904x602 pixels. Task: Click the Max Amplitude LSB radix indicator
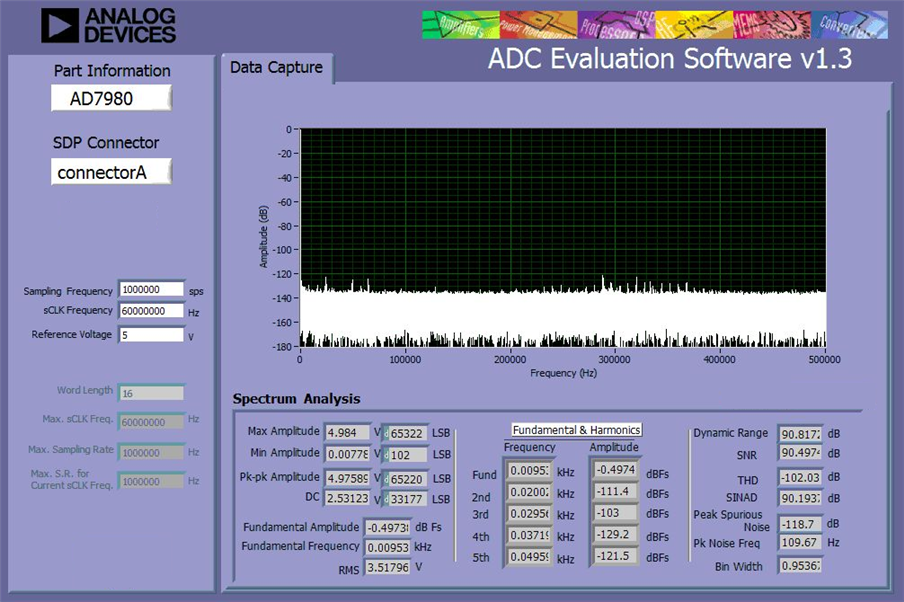point(386,434)
